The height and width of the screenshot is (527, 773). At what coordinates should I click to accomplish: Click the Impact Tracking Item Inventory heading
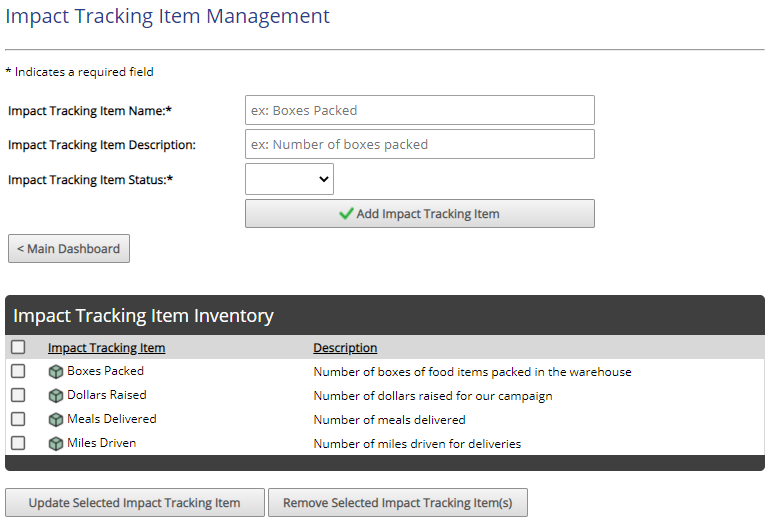(143, 316)
